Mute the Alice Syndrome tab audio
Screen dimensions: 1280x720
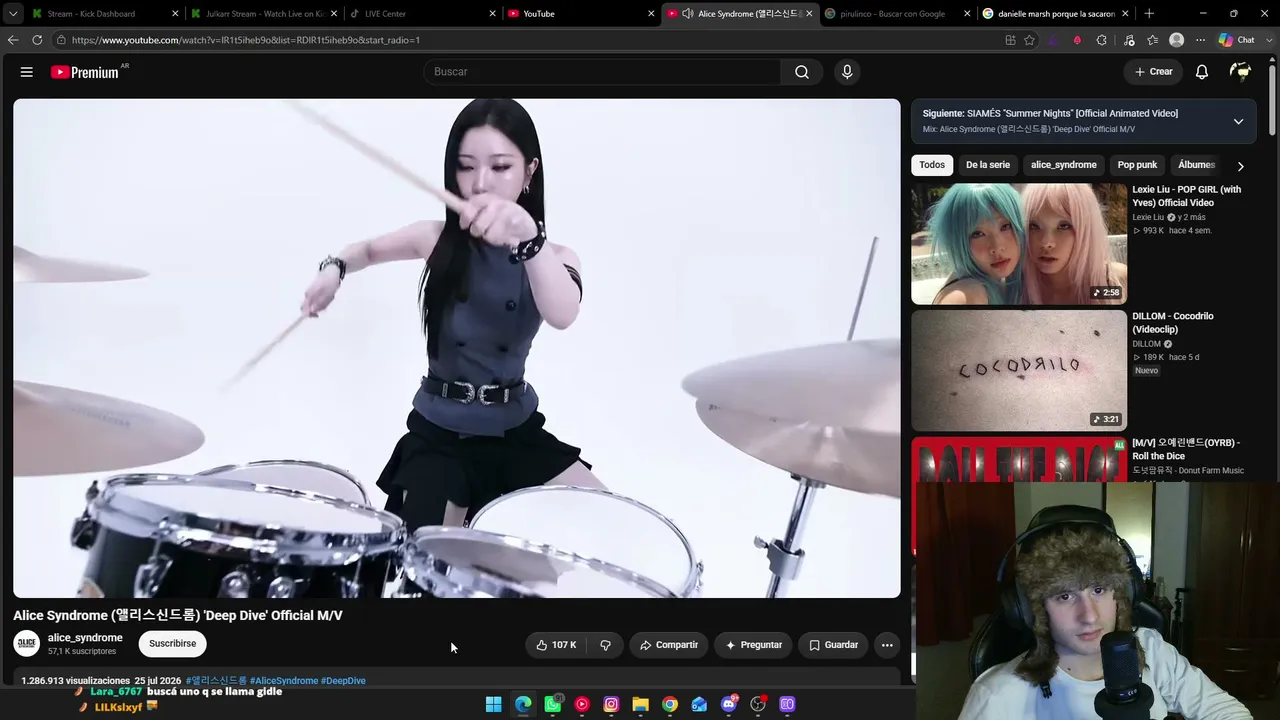[x=688, y=14]
